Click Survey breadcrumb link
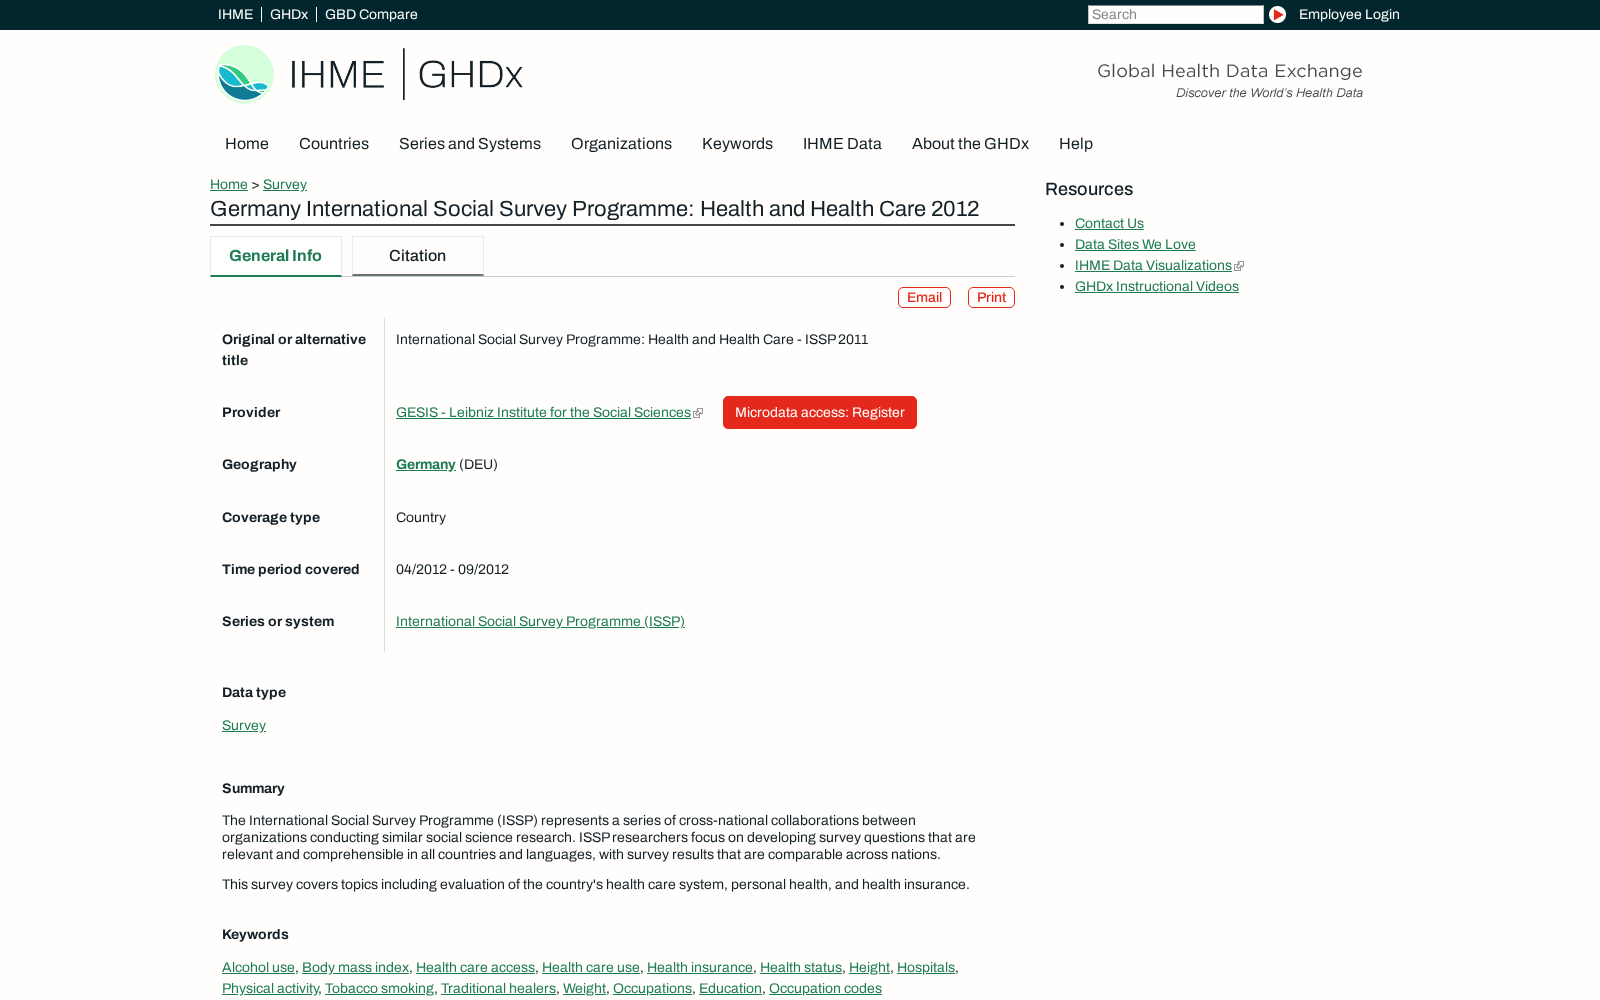The height and width of the screenshot is (1000, 1600). (285, 184)
